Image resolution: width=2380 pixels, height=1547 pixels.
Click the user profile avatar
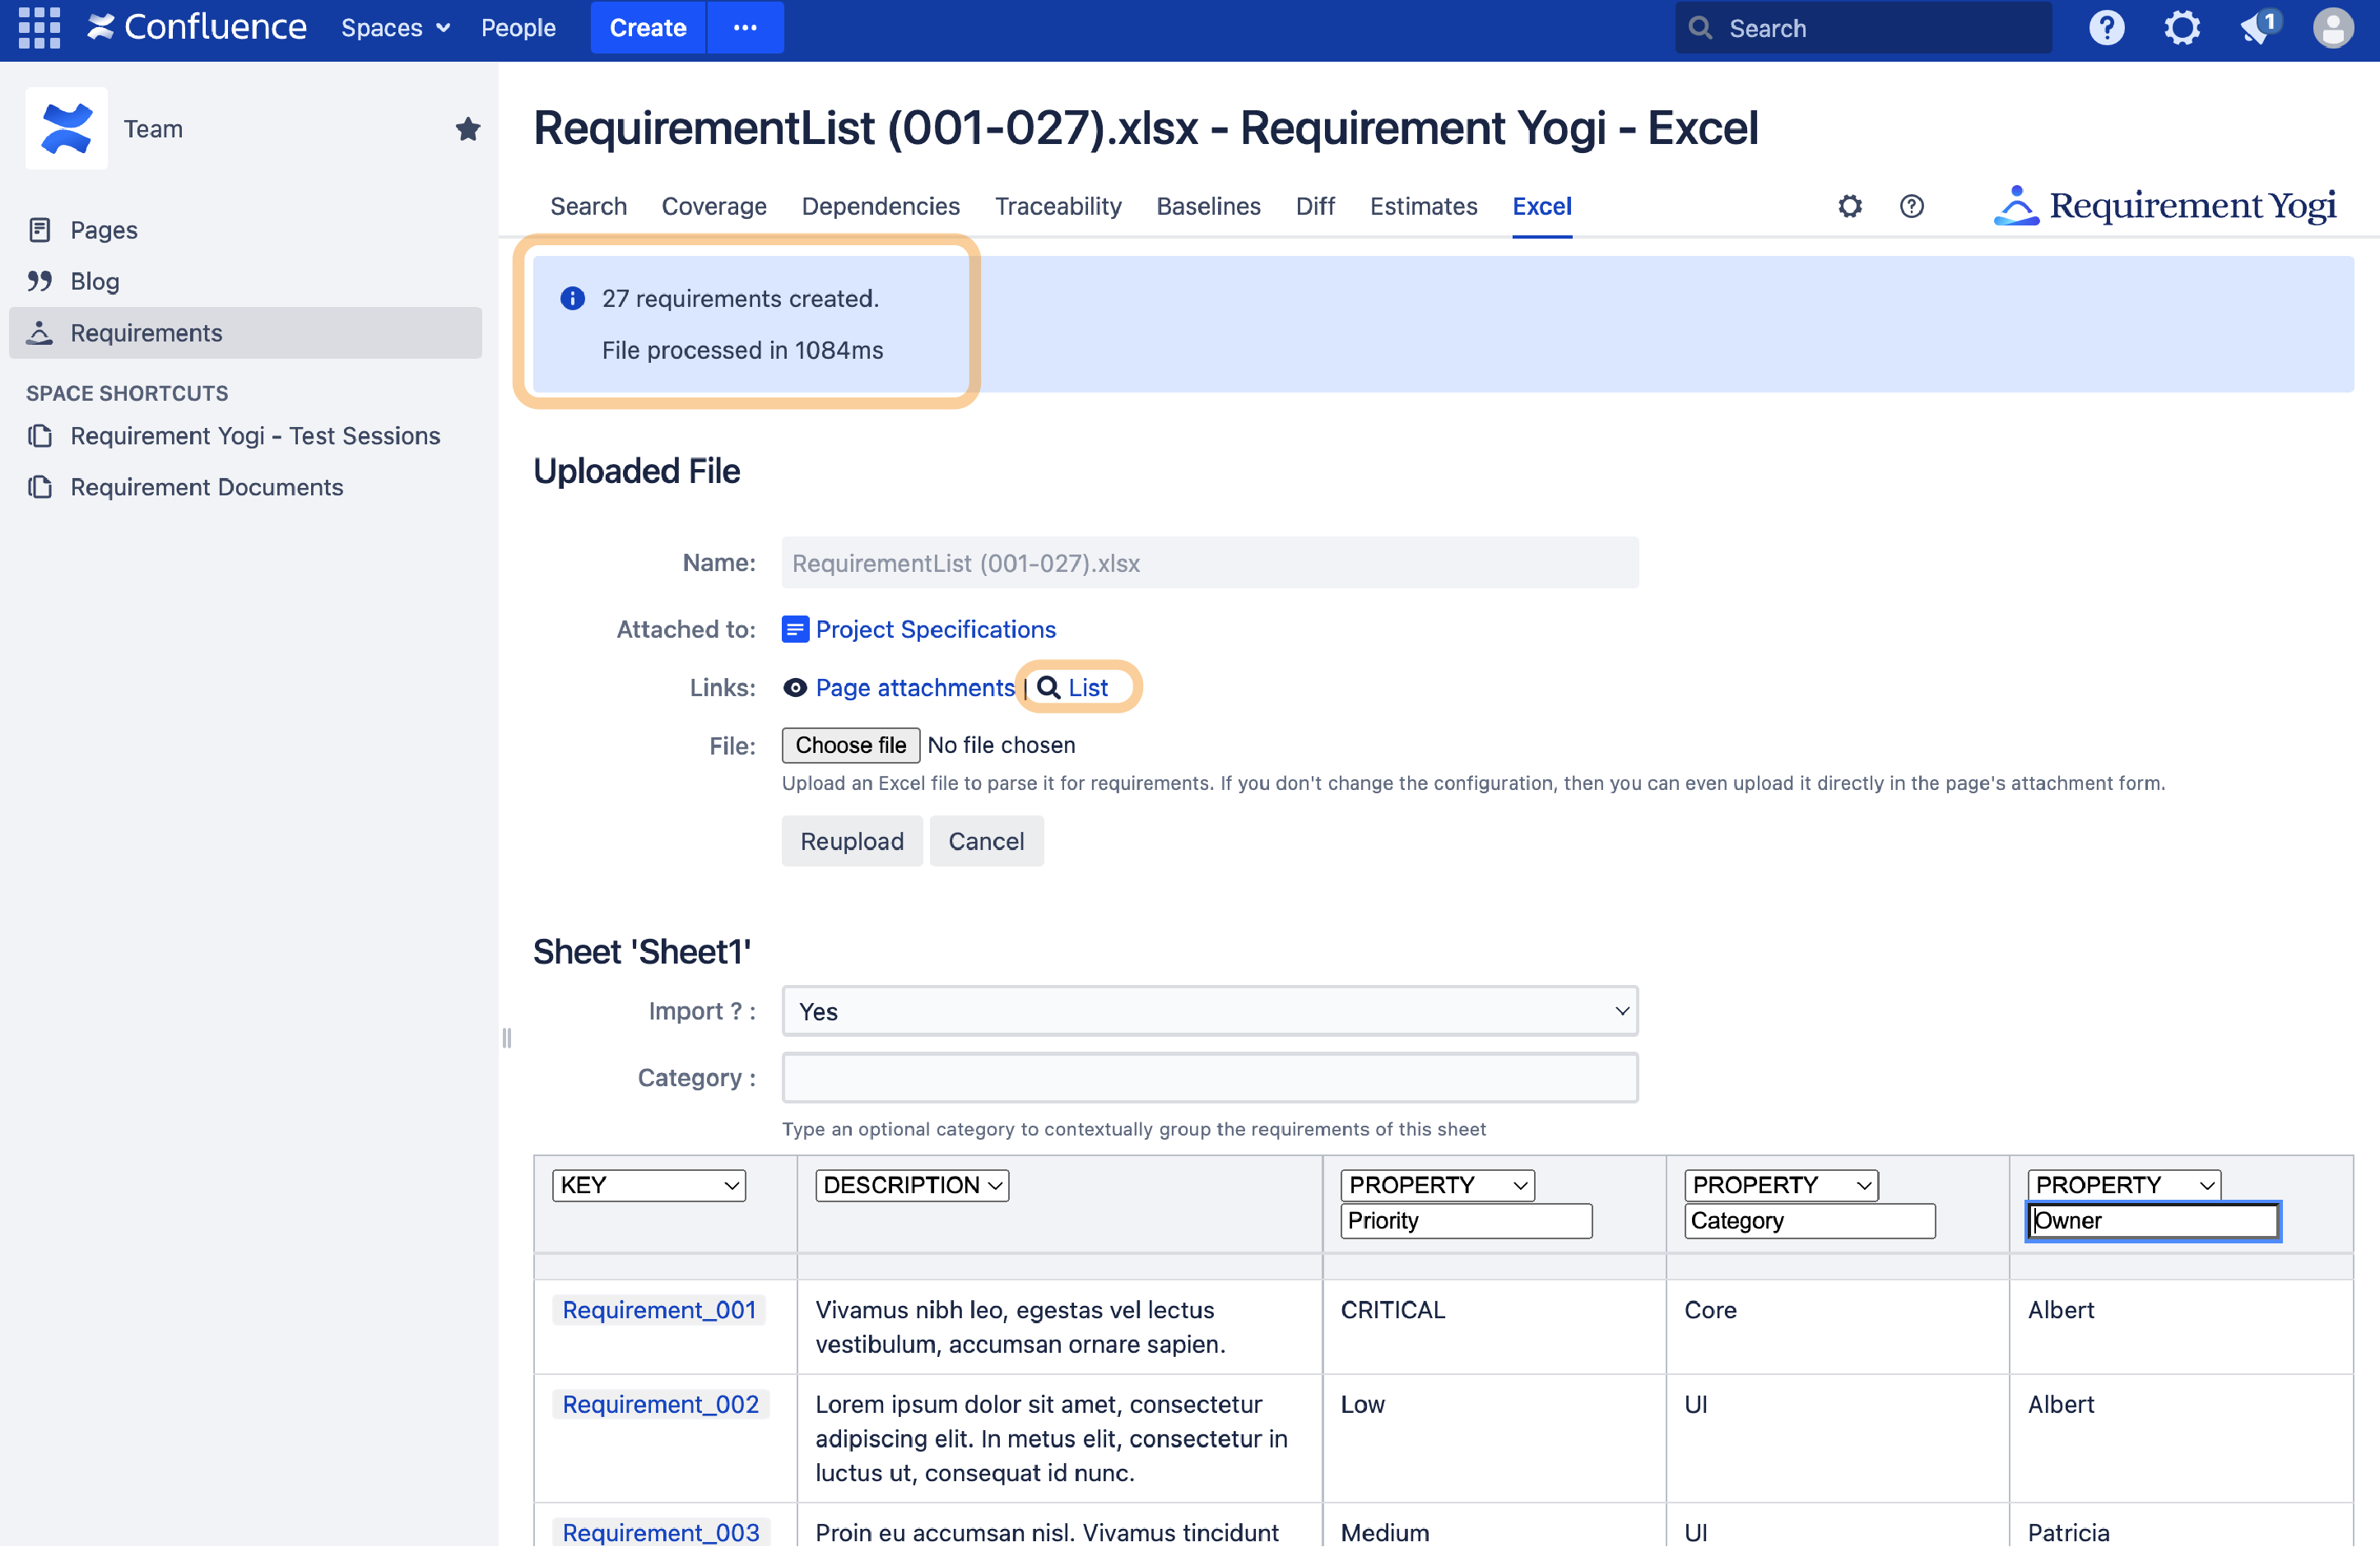[2332, 27]
